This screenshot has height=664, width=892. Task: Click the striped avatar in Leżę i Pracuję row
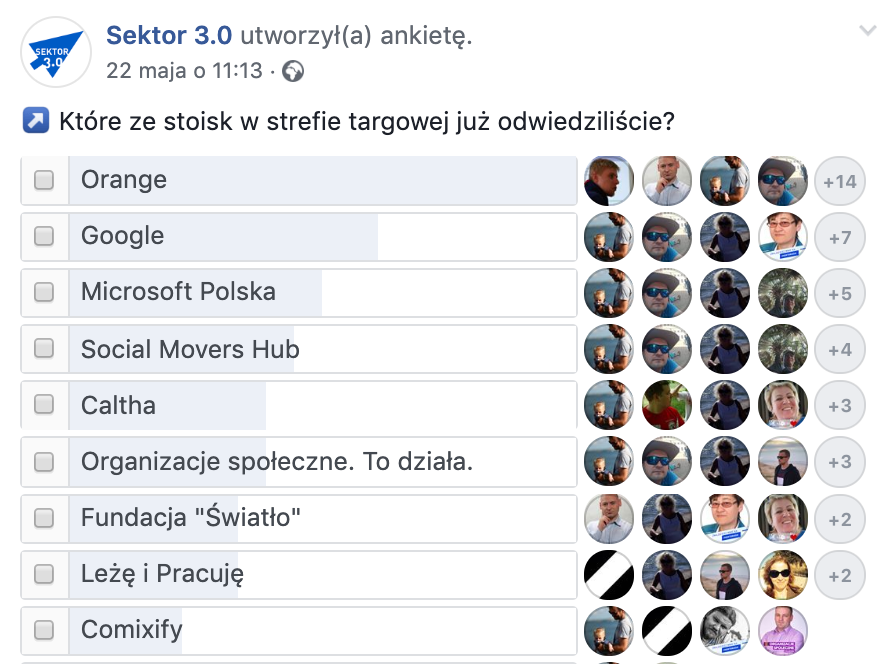[609, 574]
